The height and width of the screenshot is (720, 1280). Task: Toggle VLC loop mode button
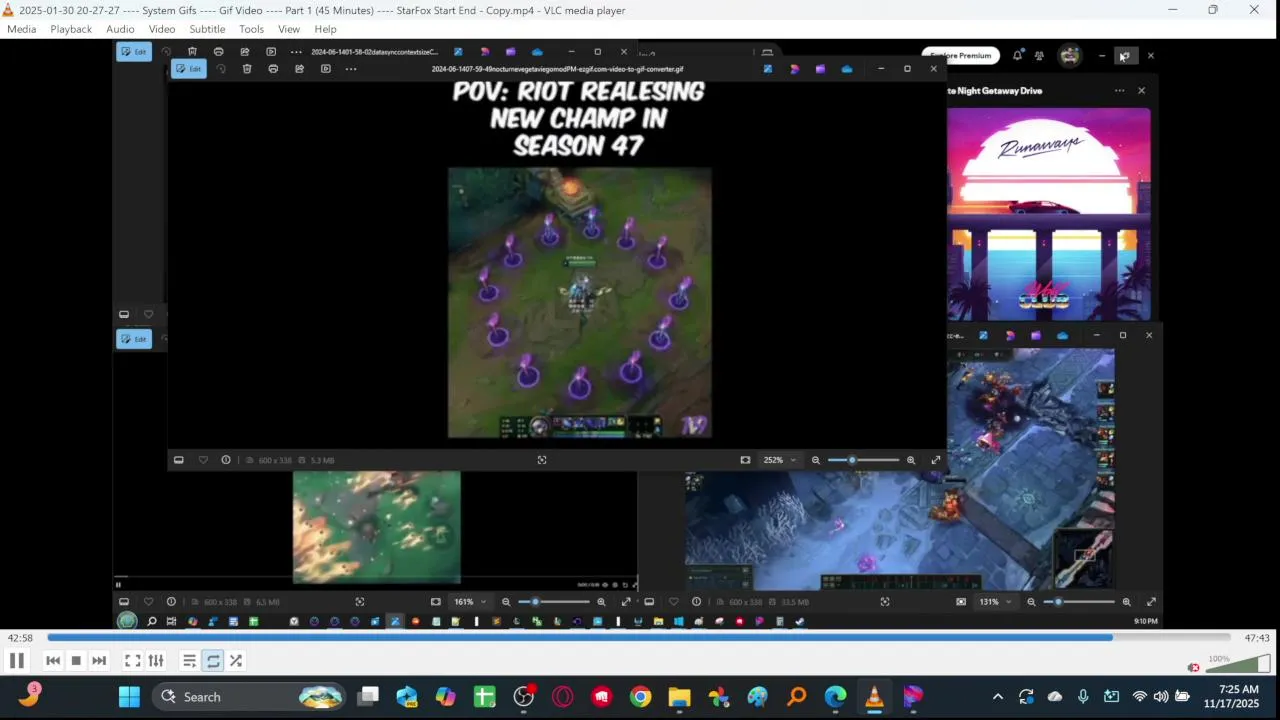[x=213, y=660]
